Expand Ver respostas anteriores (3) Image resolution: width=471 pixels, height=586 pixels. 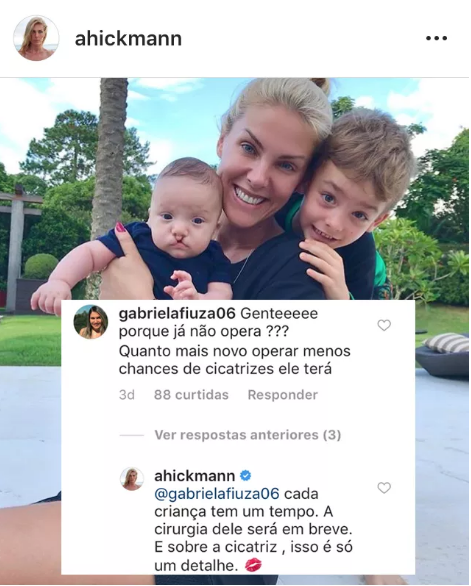click(248, 435)
